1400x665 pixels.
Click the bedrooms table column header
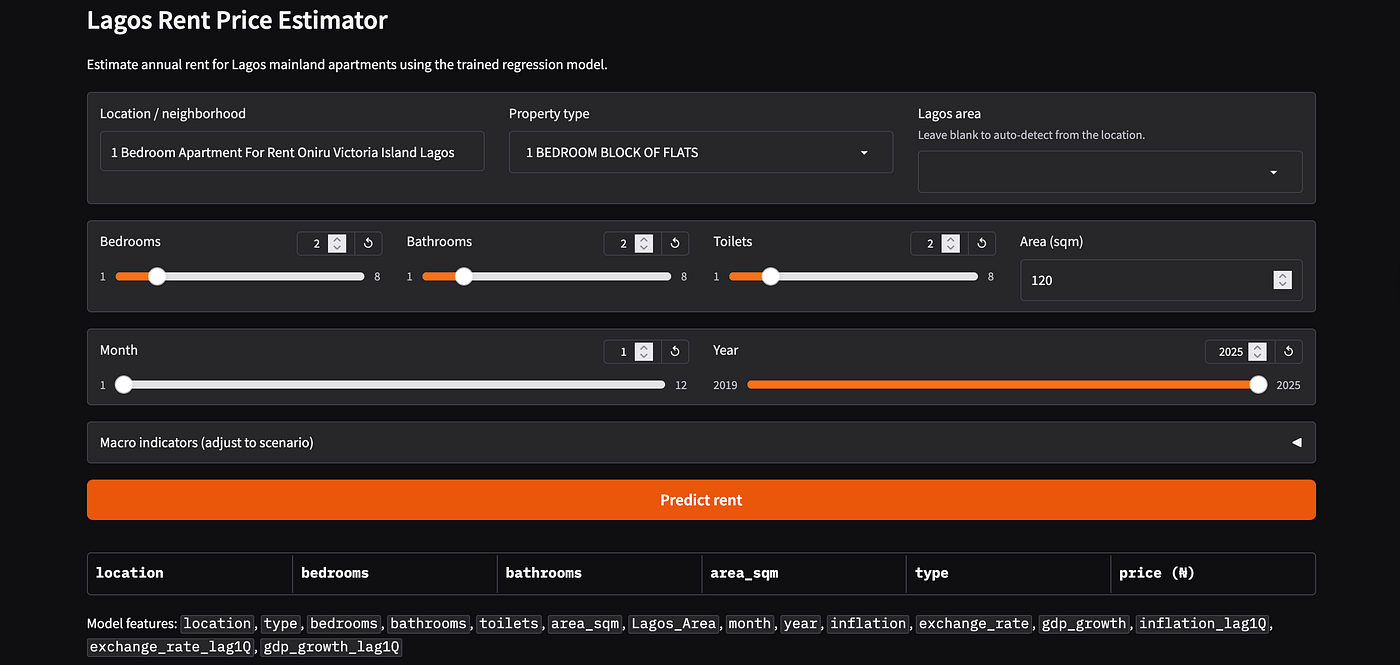click(333, 573)
